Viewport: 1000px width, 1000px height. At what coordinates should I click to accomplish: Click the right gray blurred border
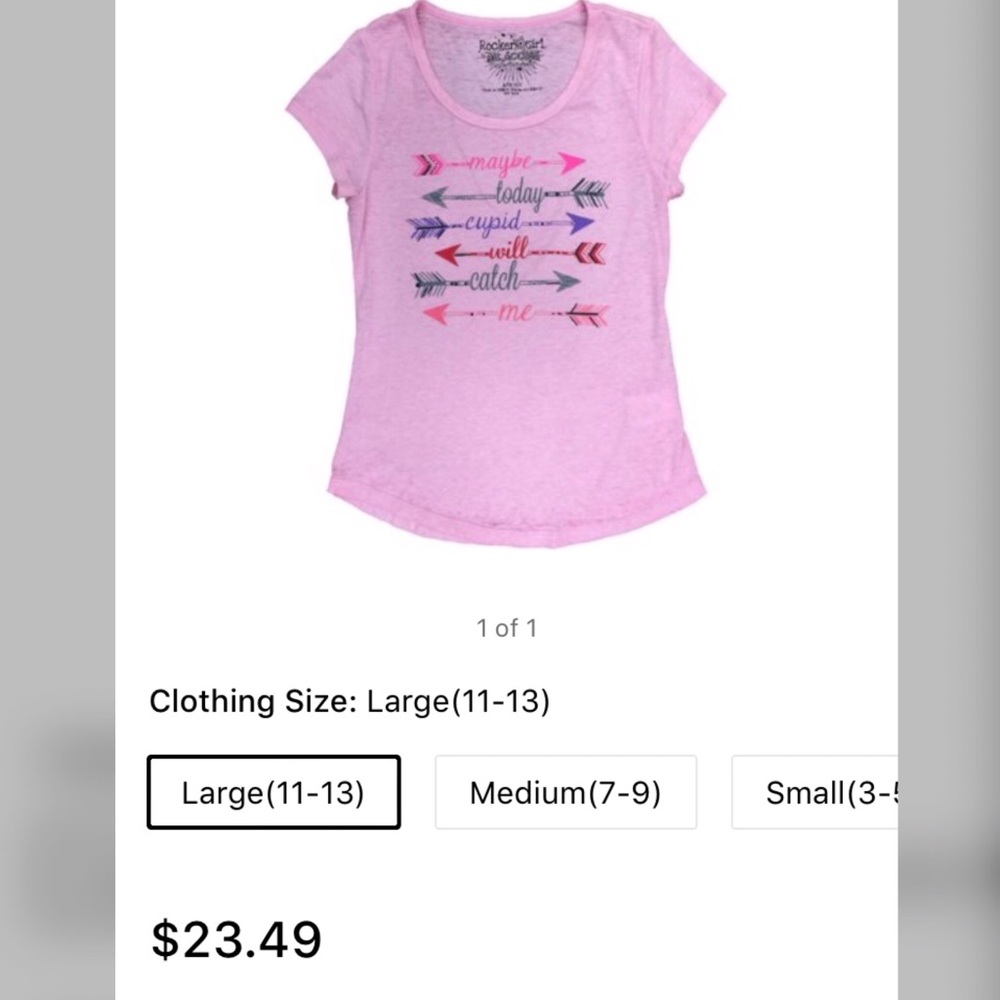(949, 500)
